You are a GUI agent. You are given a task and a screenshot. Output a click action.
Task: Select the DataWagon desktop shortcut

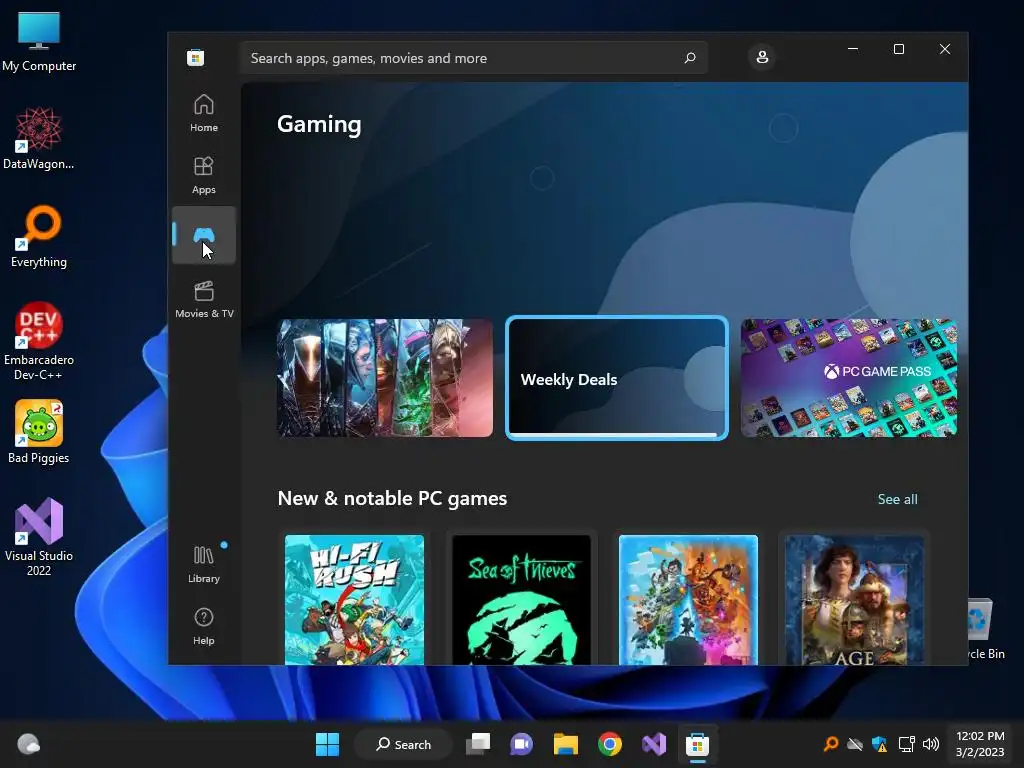[x=39, y=138]
